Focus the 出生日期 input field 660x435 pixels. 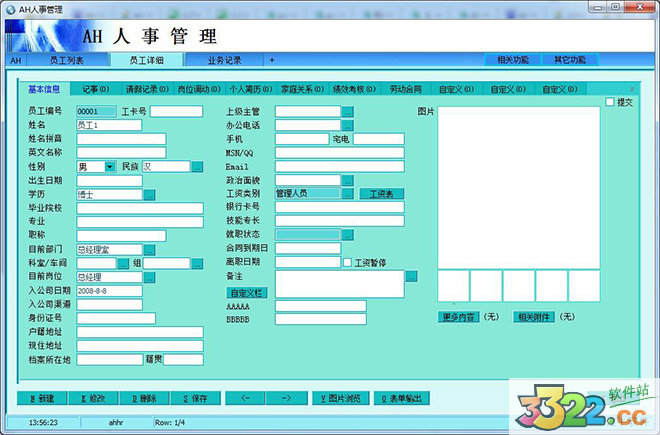[109, 181]
